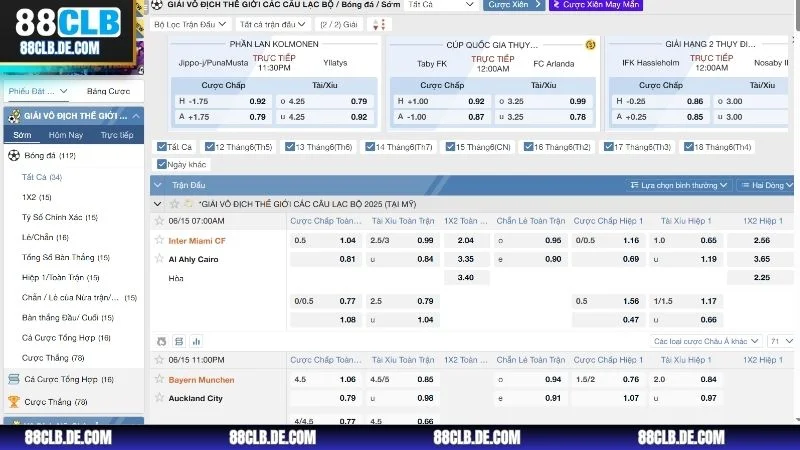
Task: Click the Cược Xiên button
Action: 514,5
